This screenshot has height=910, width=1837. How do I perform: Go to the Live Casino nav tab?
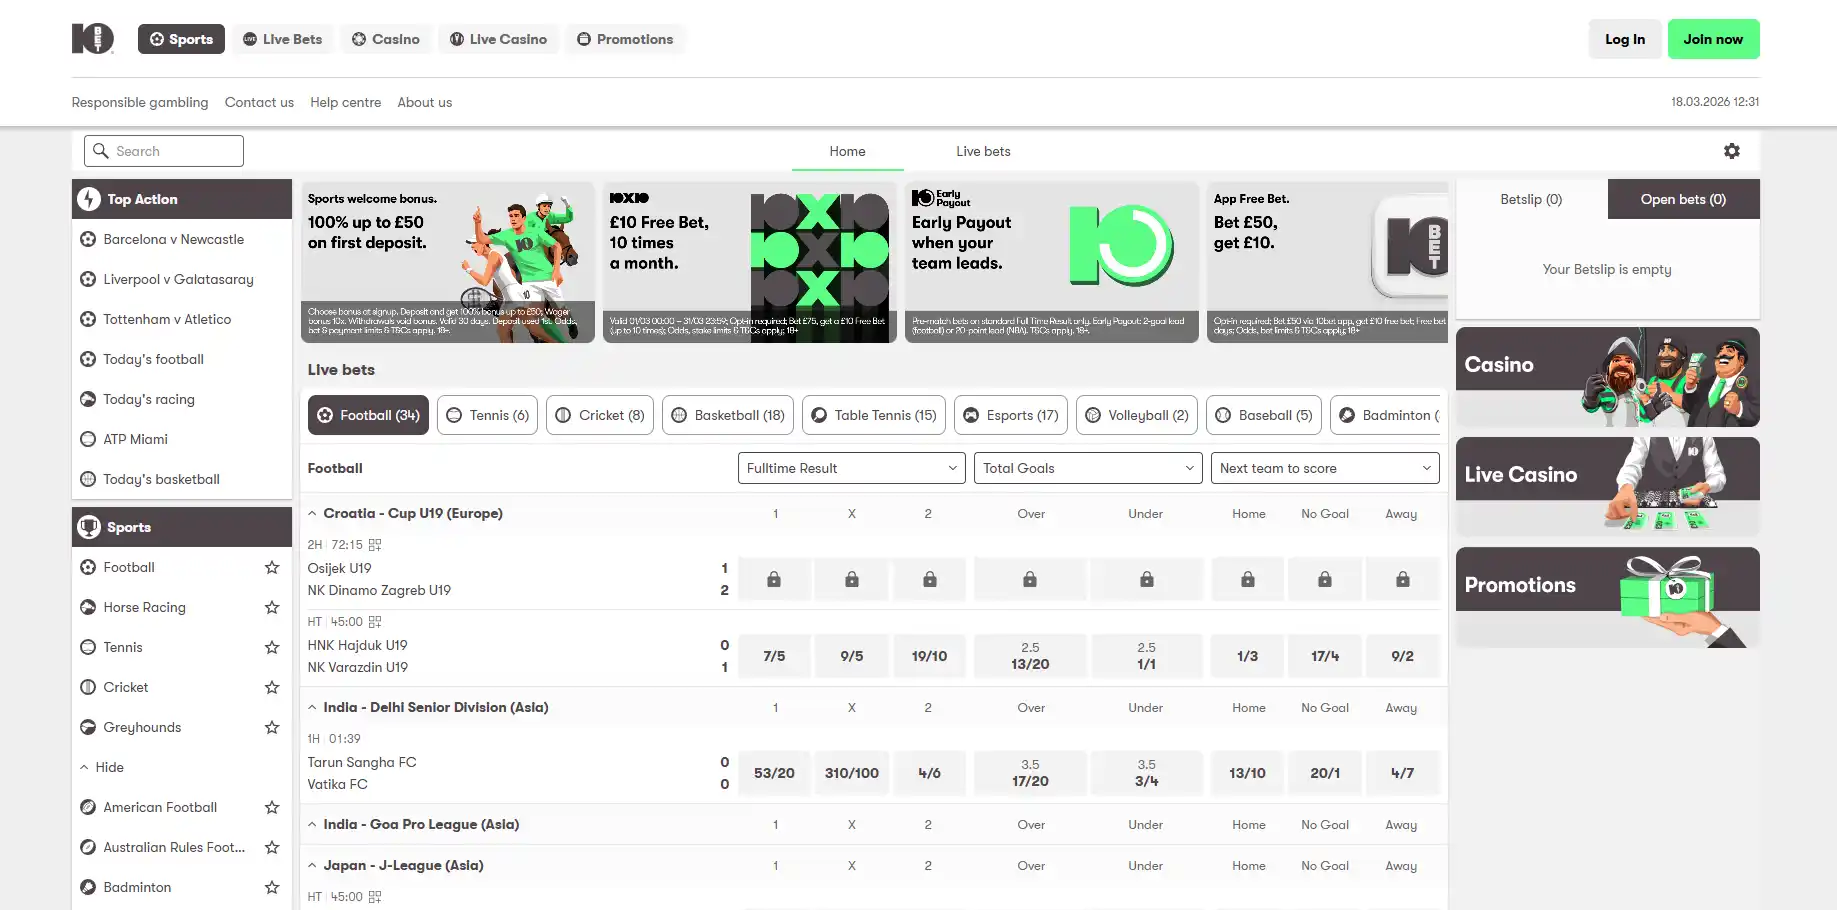[x=498, y=39]
